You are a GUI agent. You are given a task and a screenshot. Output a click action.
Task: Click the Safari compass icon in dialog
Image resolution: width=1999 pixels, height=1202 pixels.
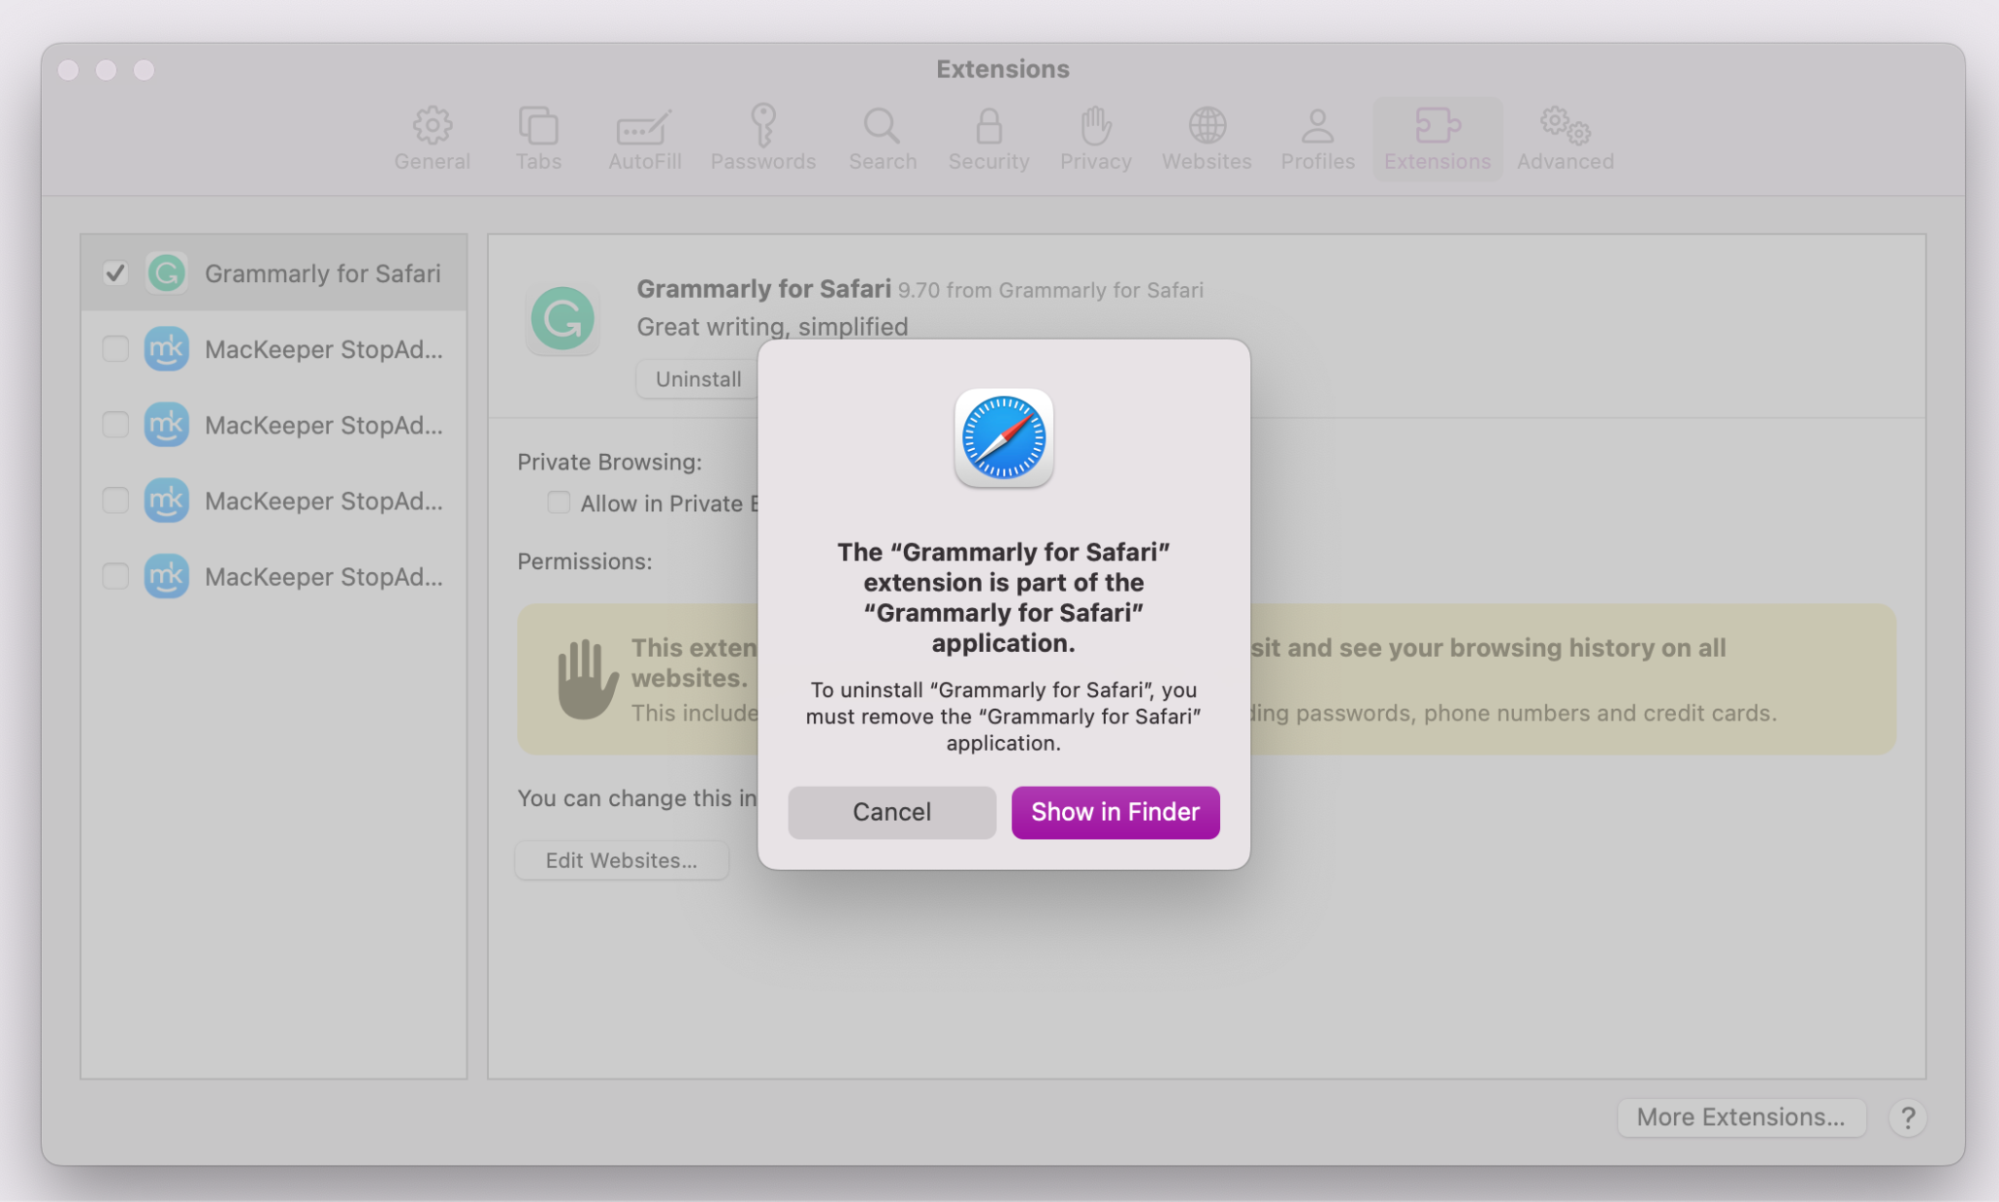[x=1003, y=438]
